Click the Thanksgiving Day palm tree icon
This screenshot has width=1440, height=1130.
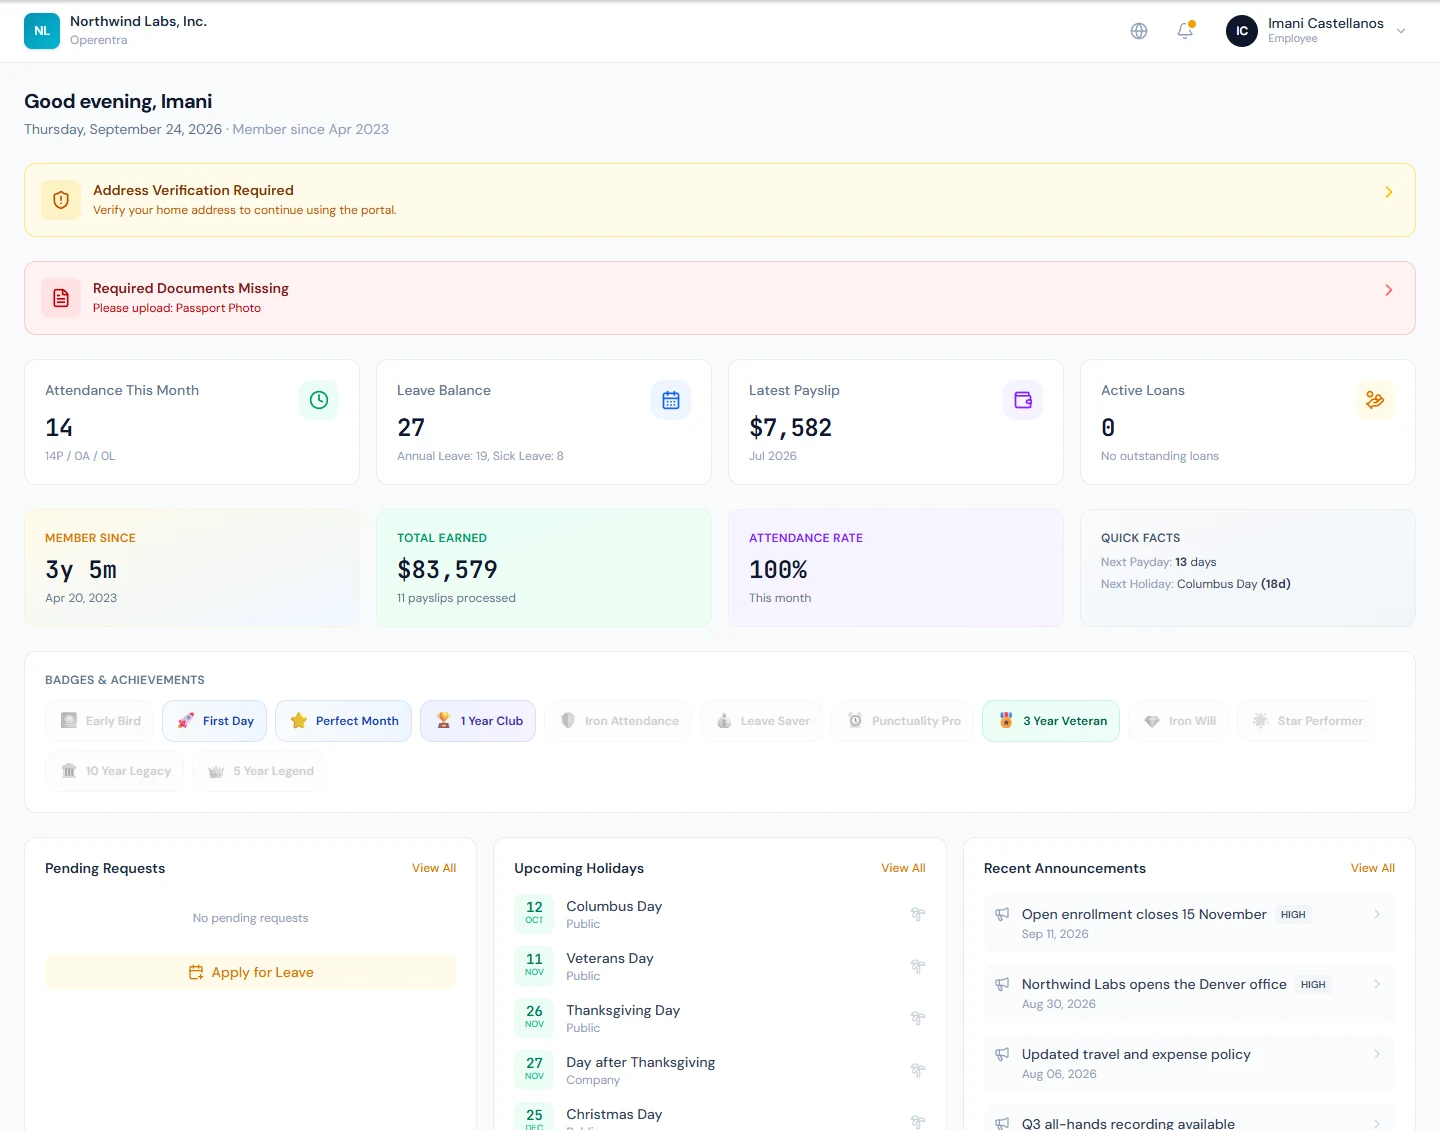point(917,1018)
